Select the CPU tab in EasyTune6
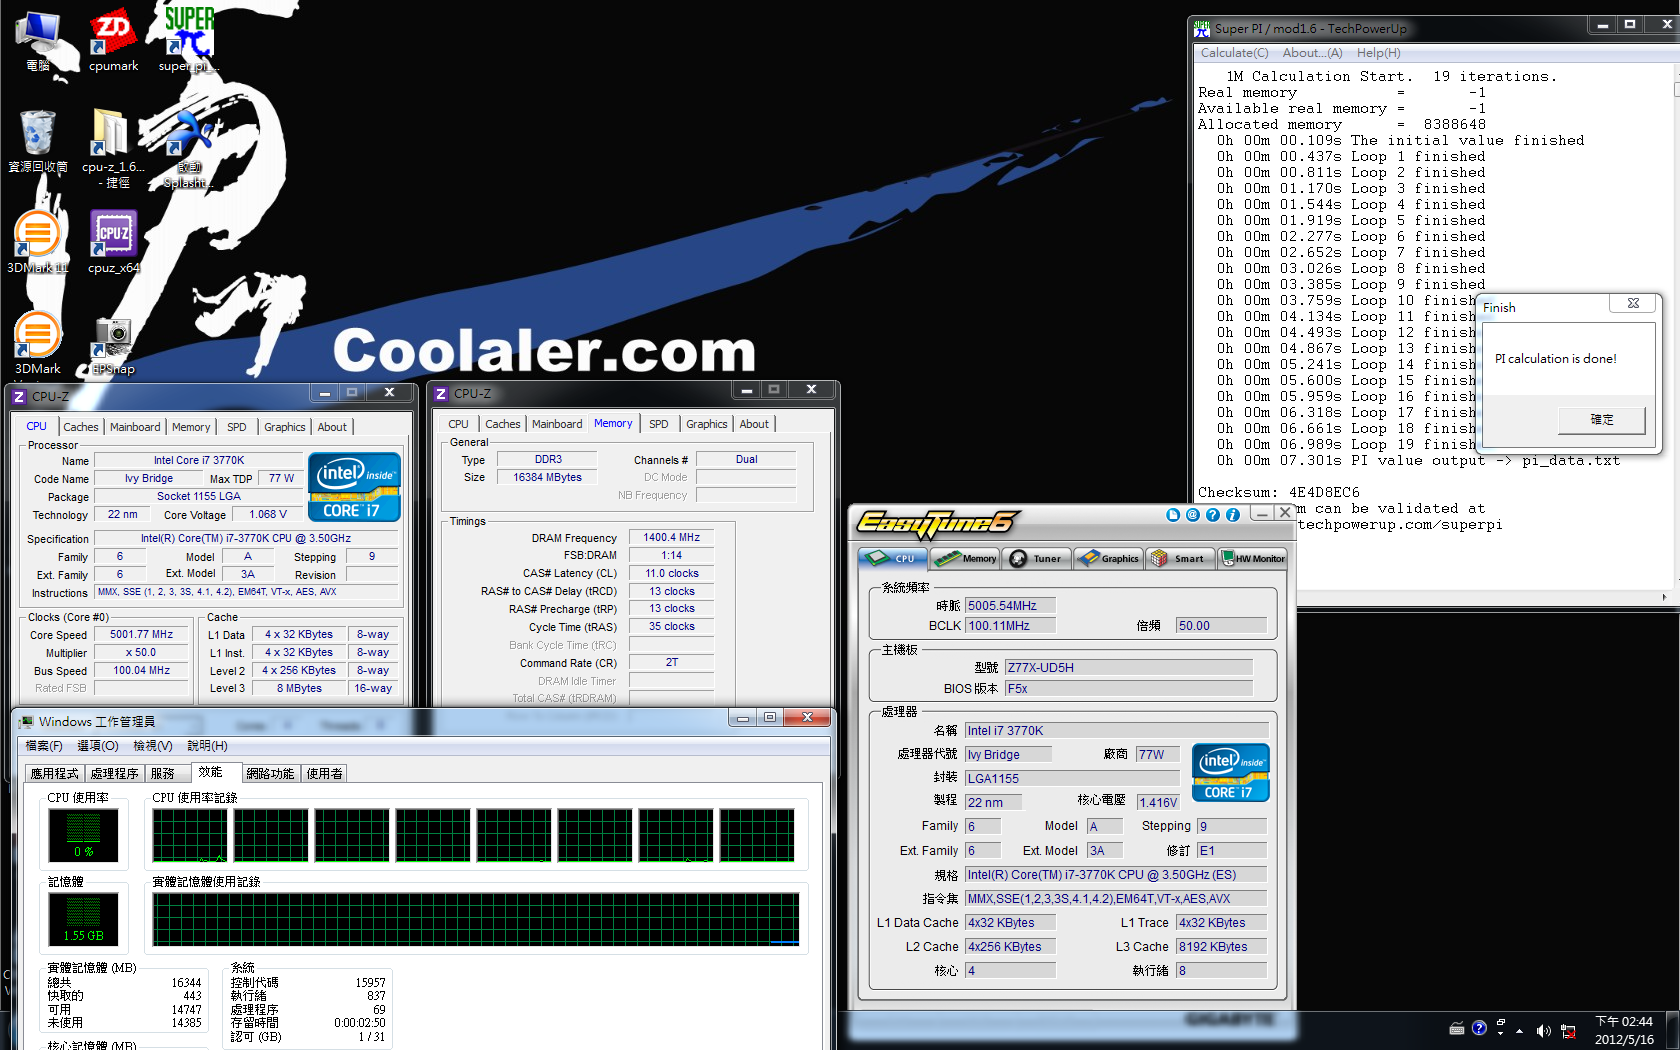This screenshot has height=1050, width=1680. [893, 558]
